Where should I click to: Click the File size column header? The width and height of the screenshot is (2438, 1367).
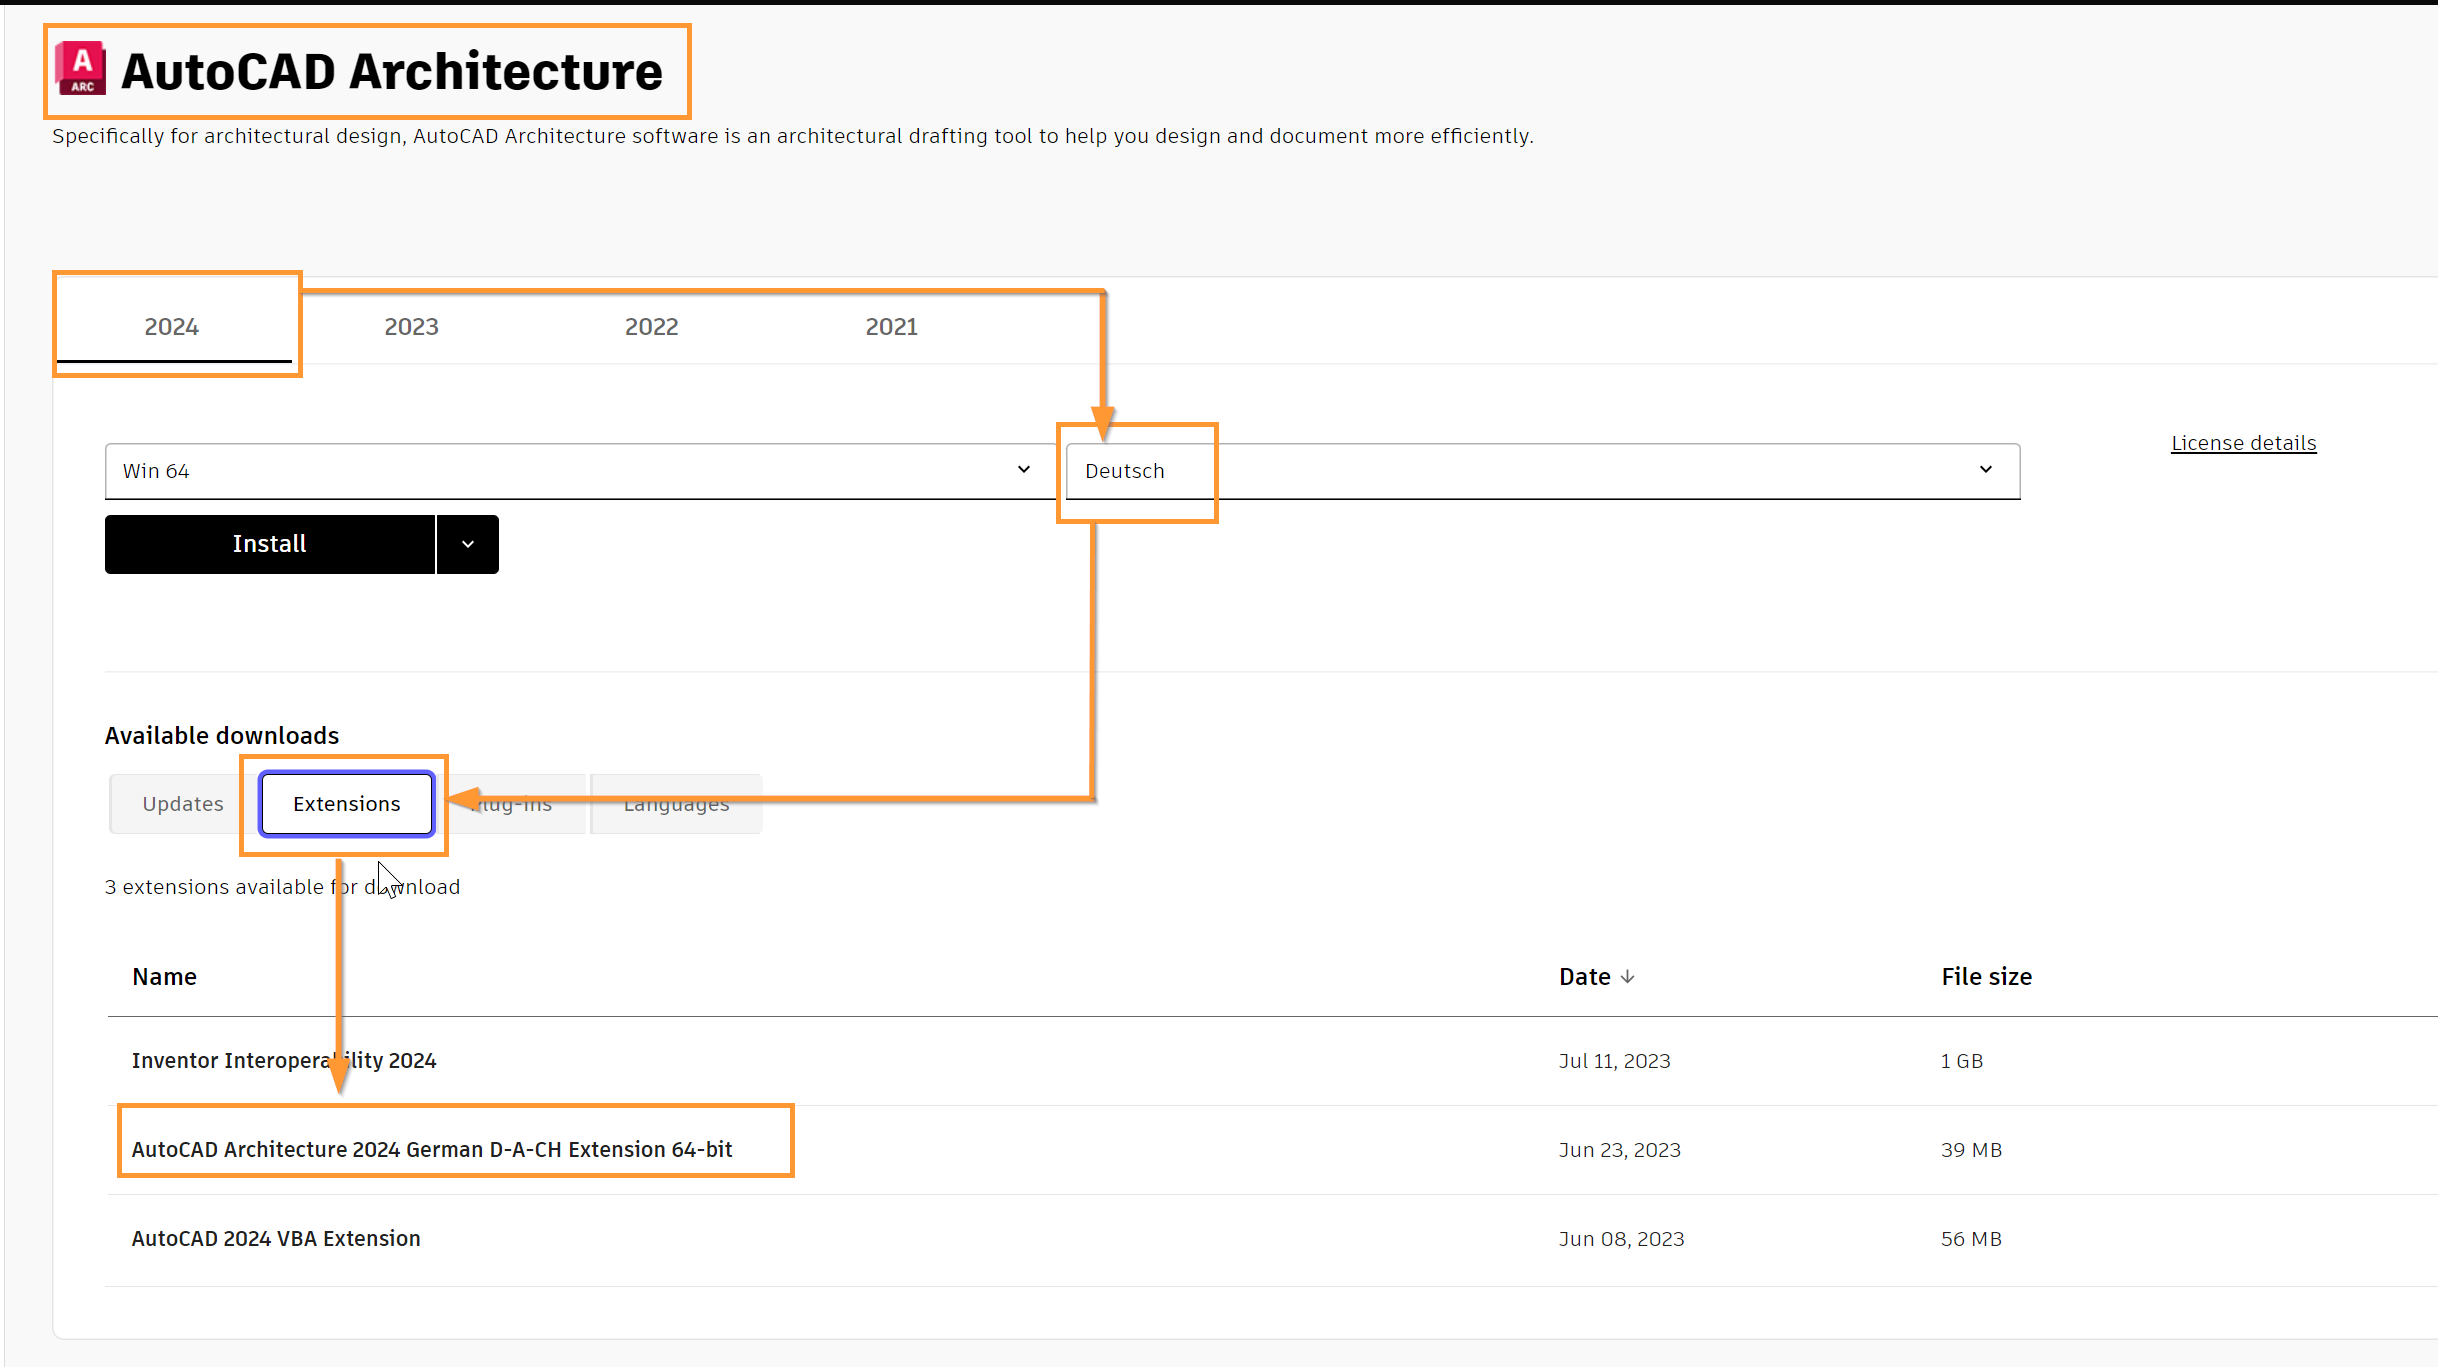click(1986, 977)
